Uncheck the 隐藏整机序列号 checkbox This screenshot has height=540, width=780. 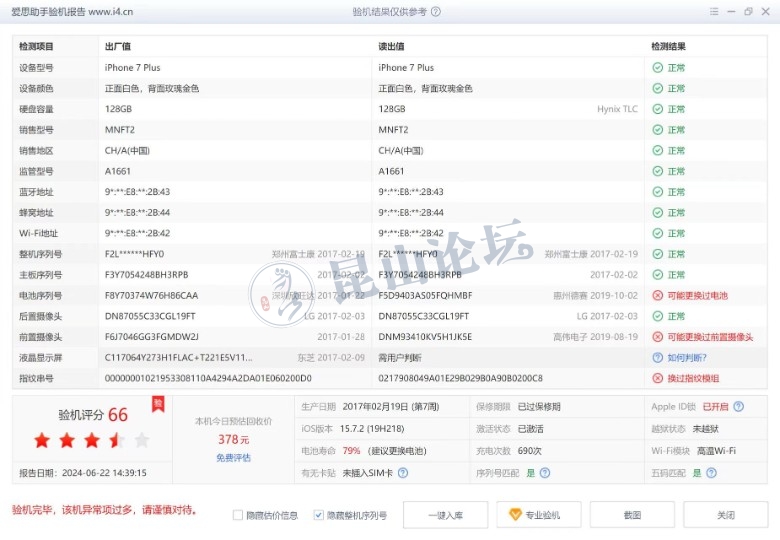(319, 515)
